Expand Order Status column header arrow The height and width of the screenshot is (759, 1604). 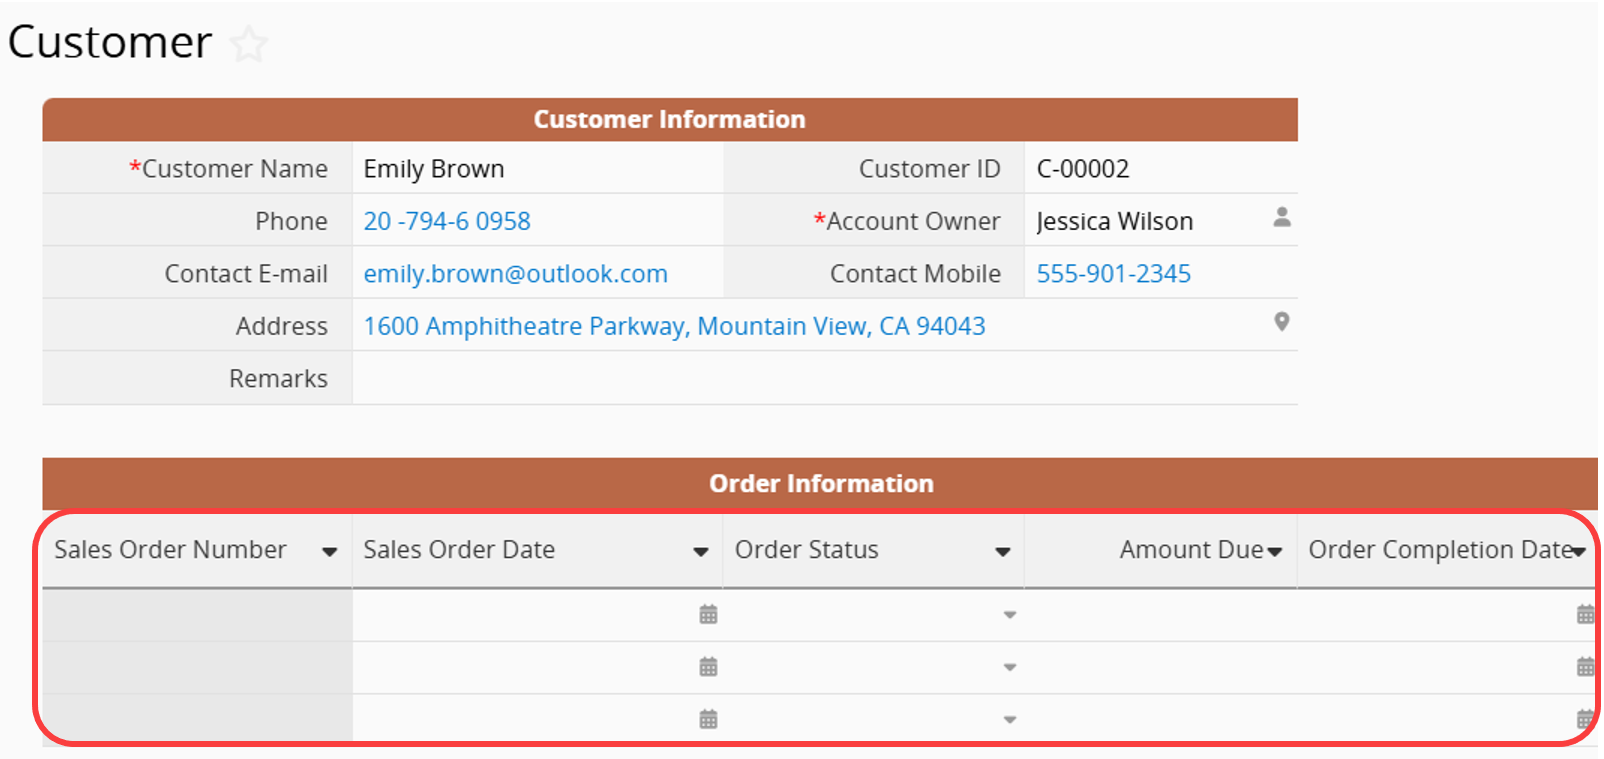pyautogui.click(x=1002, y=552)
